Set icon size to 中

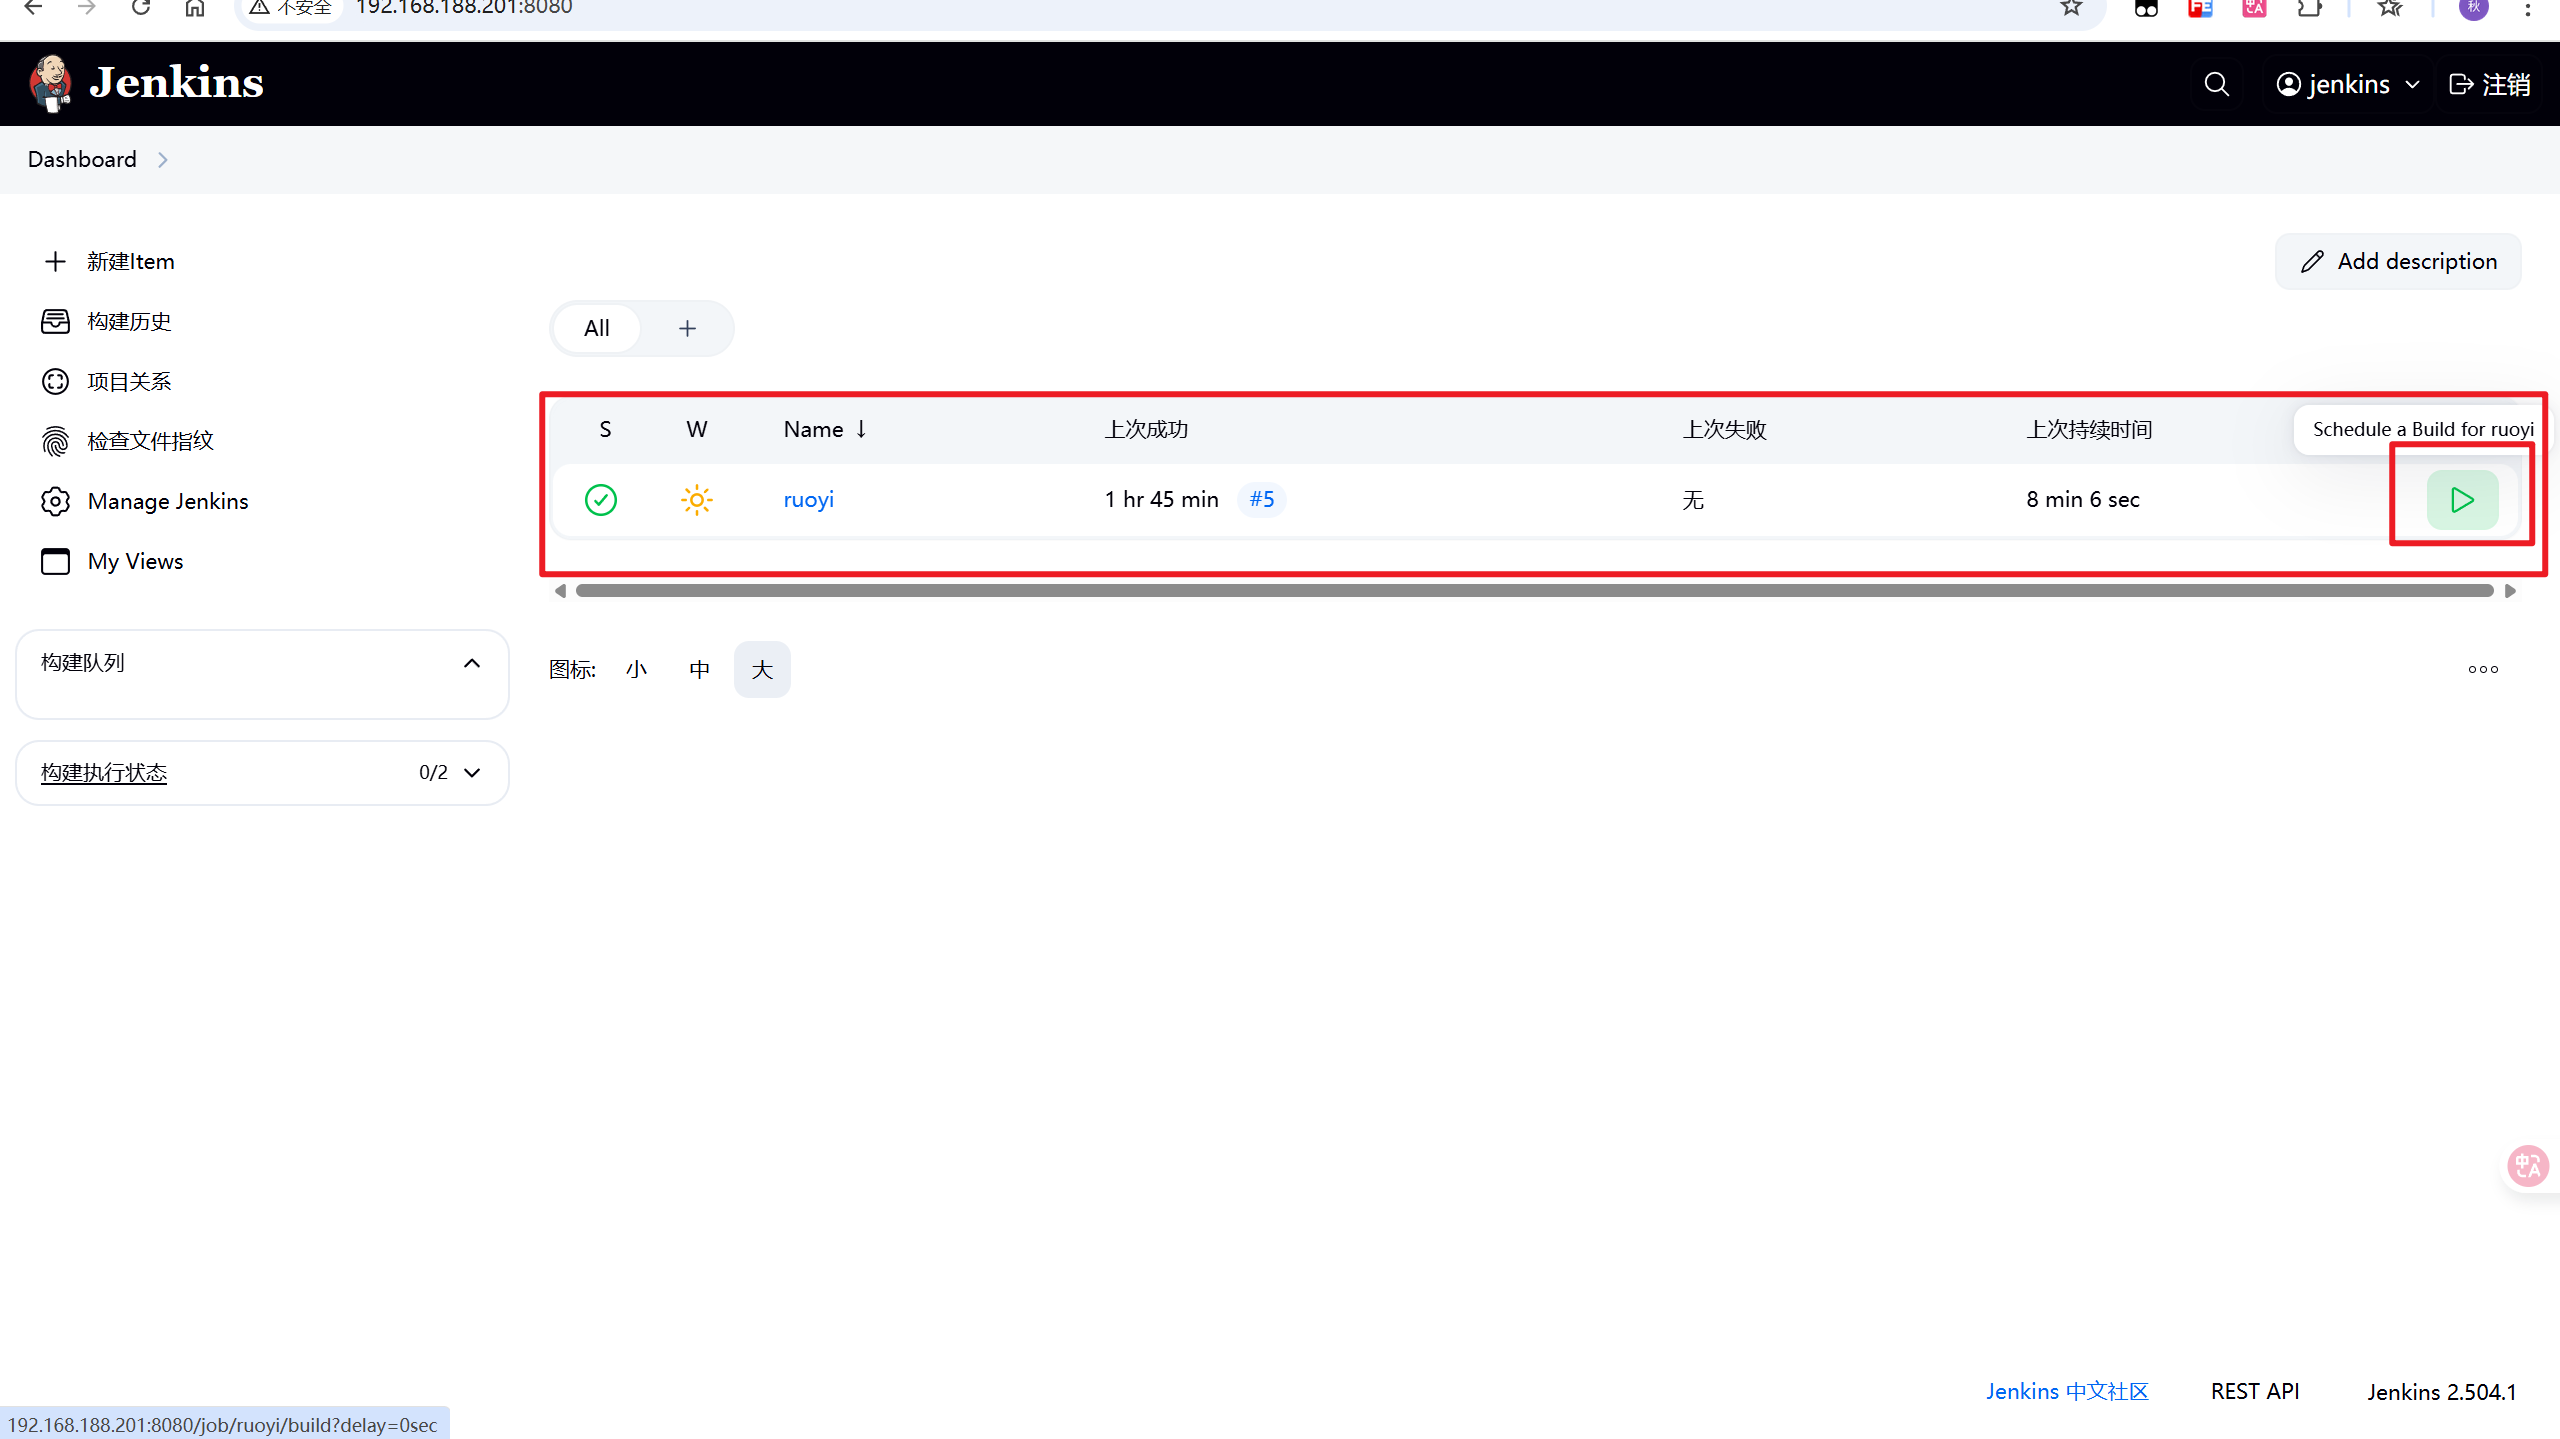pyautogui.click(x=699, y=670)
